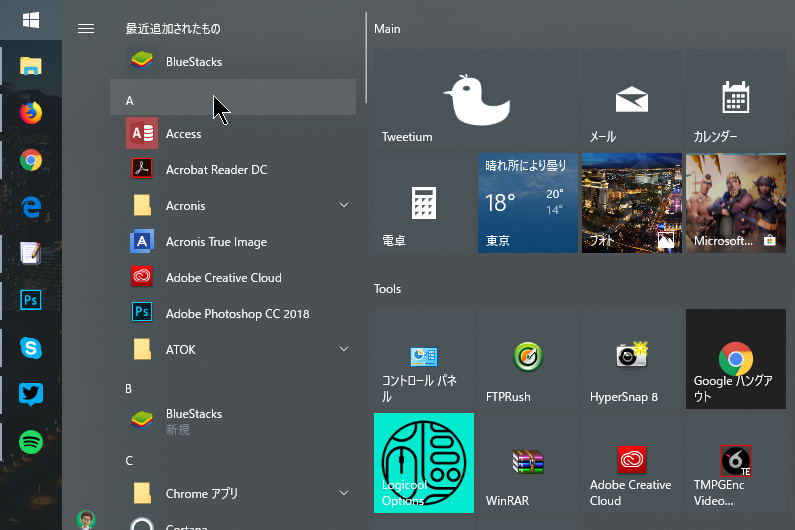Launch Firefox from the taskbar
The height and width of the screenshot is (530, 795).
click(x=31, y=113)
